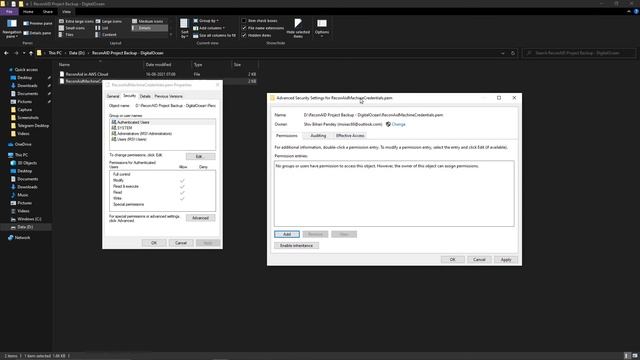Click Add in Advanced Security Settings
This screenshot has width=640, height=360.
[x=287, y=234]
